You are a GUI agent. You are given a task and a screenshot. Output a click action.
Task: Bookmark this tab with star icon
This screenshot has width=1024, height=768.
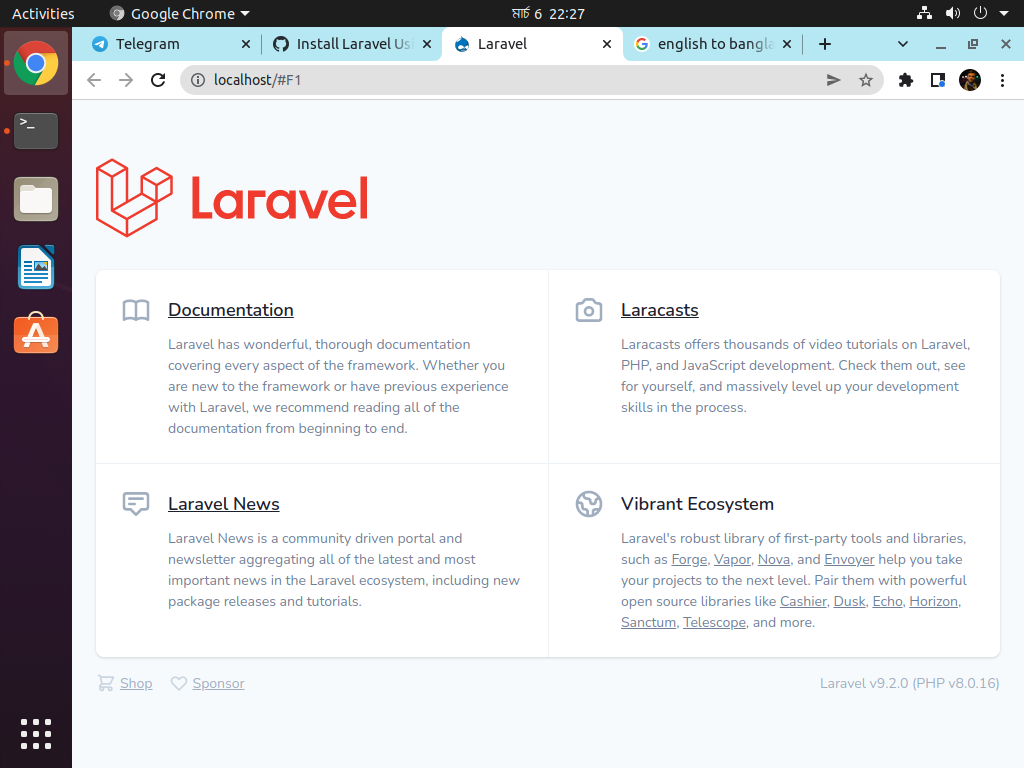pos(866,80)
